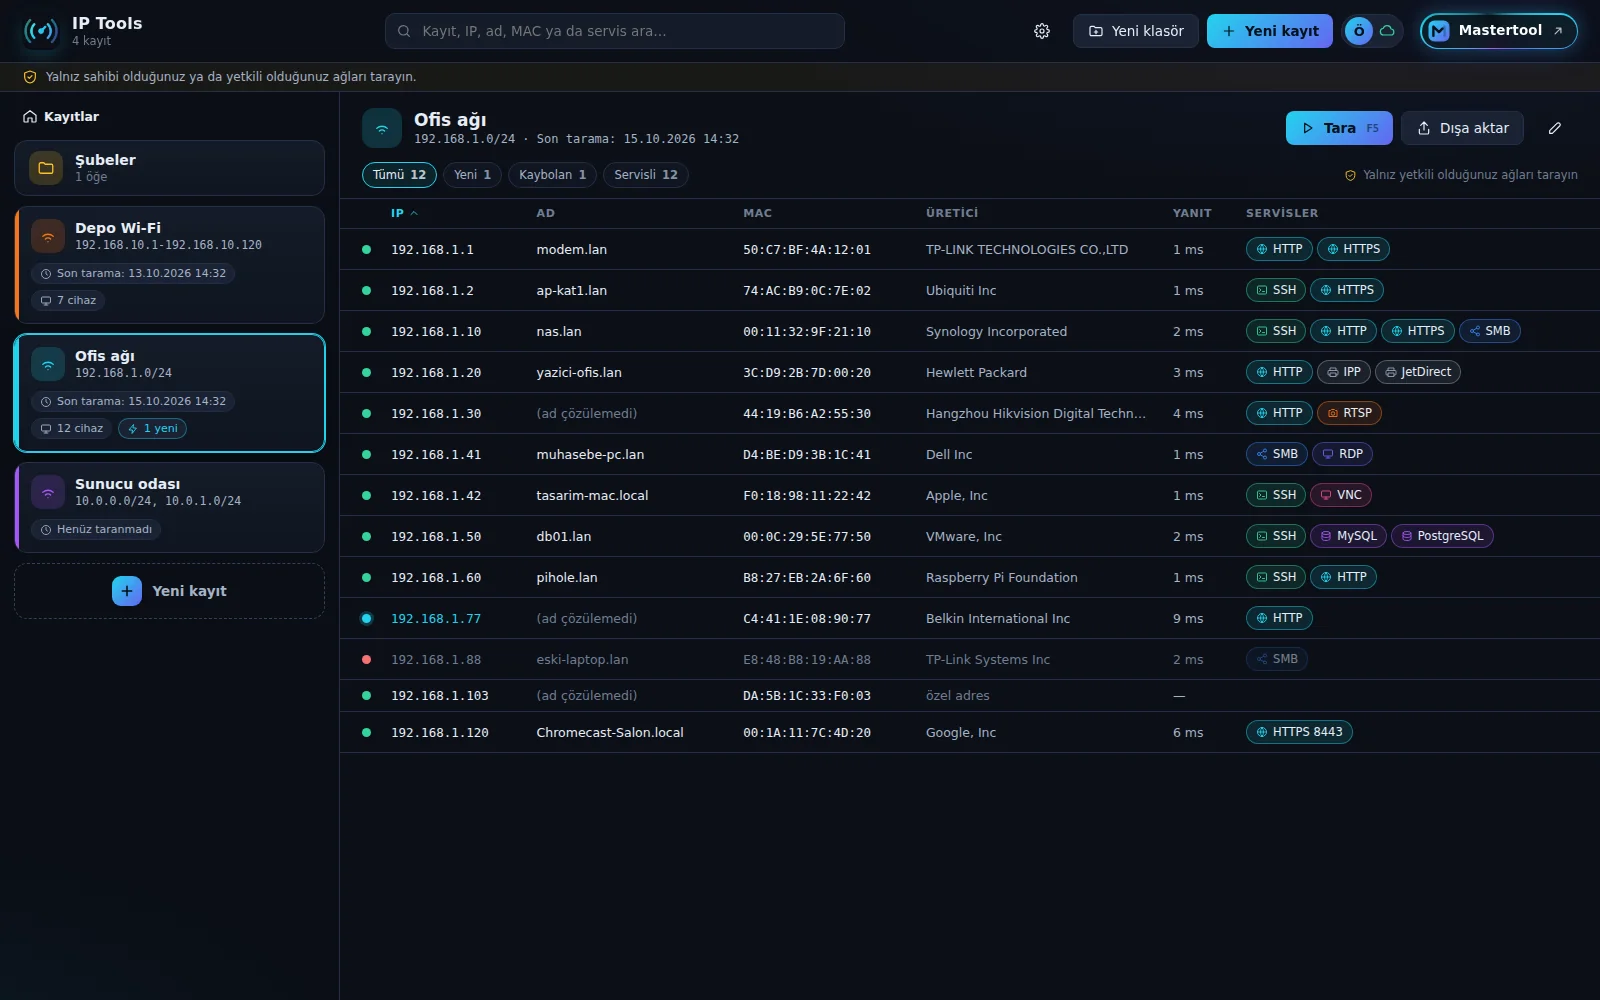1600x1000 pixels.
Task: Select the Depo Wi-Fi record
Action: 169,264
